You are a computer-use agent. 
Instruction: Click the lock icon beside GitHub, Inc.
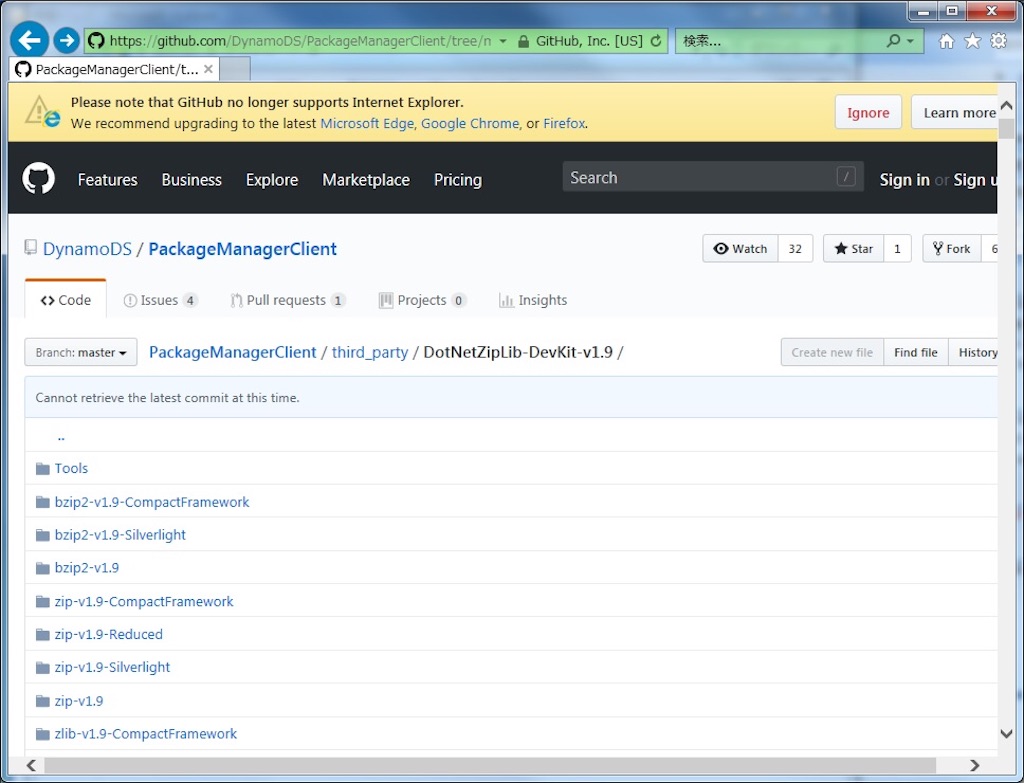click(x=523, y=41)
